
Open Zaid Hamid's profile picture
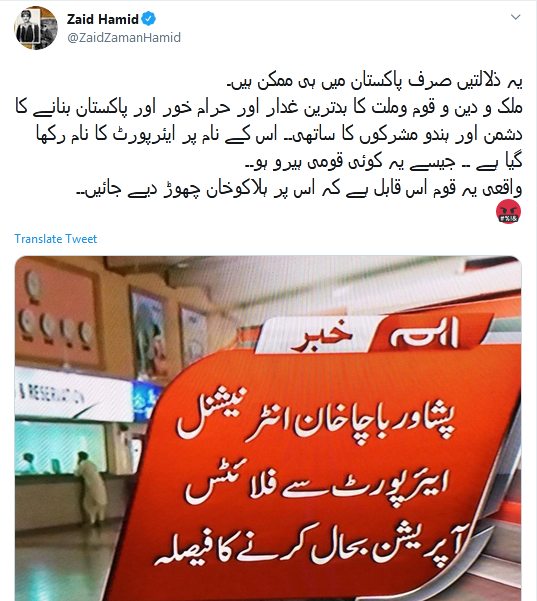coord(36,28)
